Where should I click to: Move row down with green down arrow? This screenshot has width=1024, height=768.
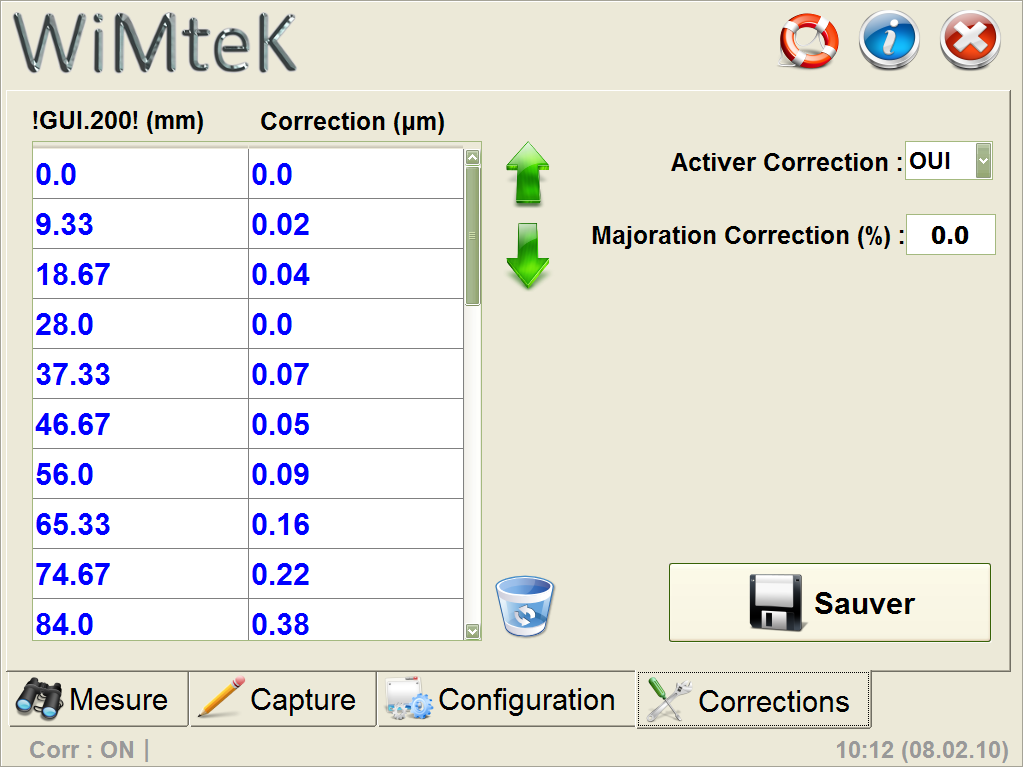528,255
